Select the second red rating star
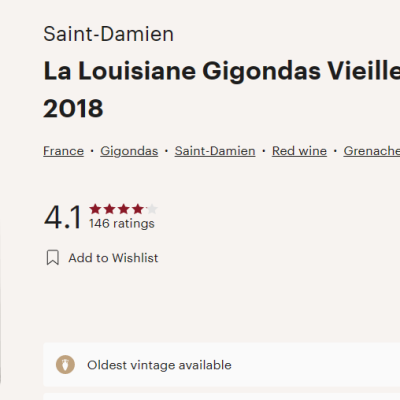Image resolution: width=400 pixels, height=400 pixels. point(109,209)
